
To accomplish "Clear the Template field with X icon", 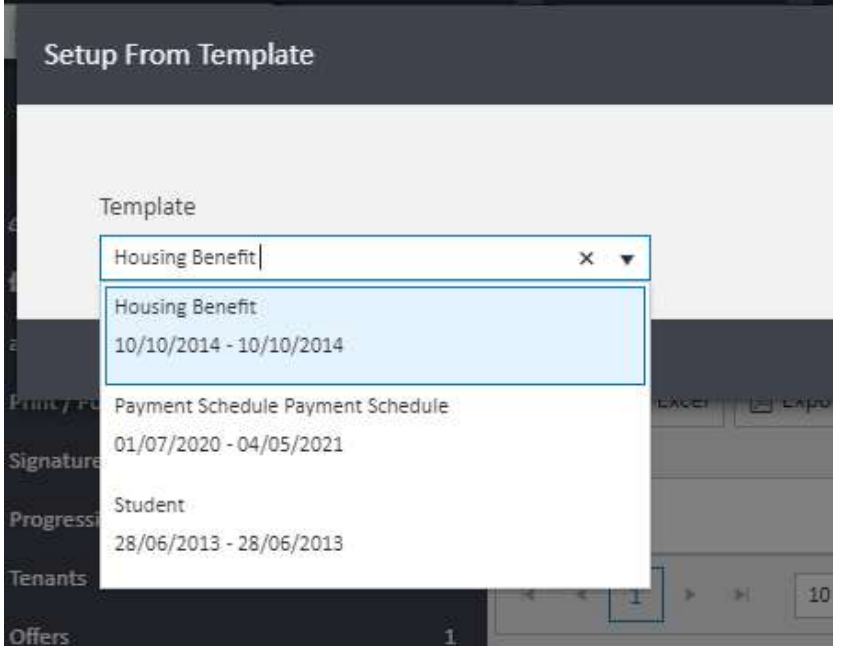I will pyautogui.click(x=588, y=258).
